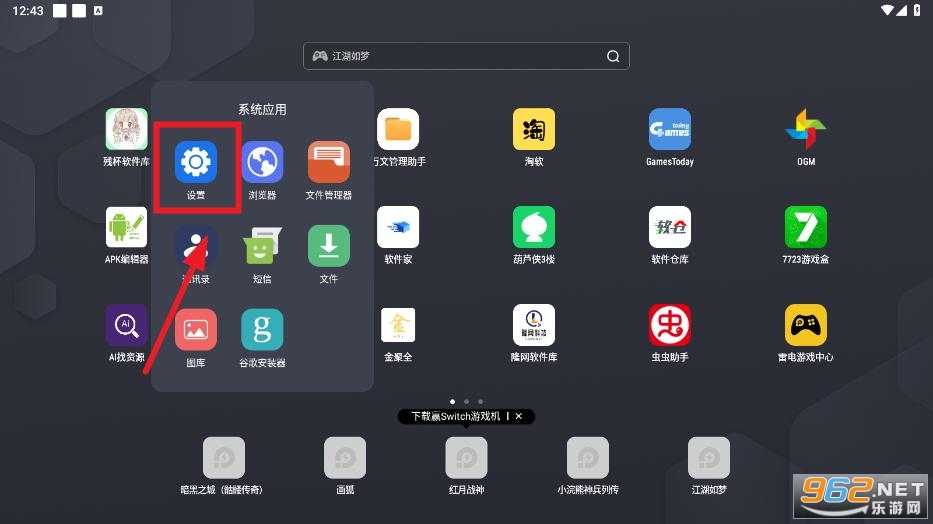Tap the battery status icon
The height and width of the screenshot is (524, 933).
tap(918, 10)
